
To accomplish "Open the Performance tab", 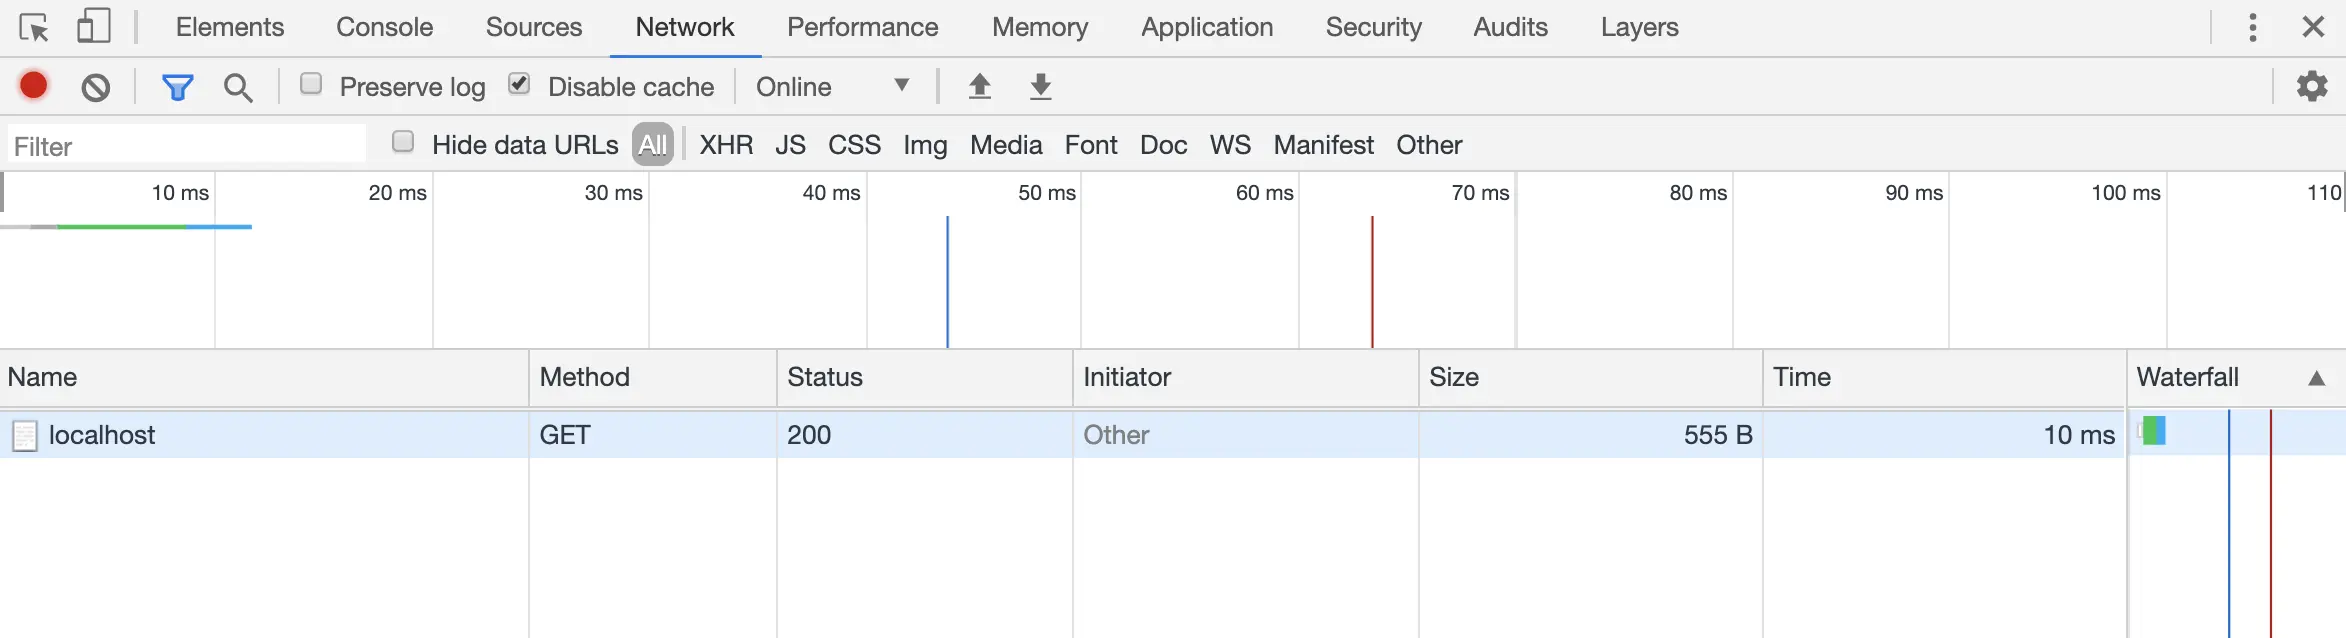I will pos(862,27).
